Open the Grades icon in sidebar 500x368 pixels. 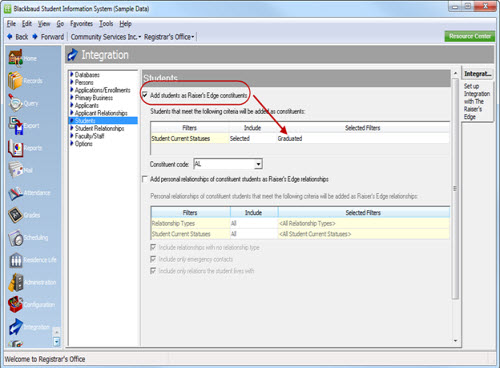point(16,215)
